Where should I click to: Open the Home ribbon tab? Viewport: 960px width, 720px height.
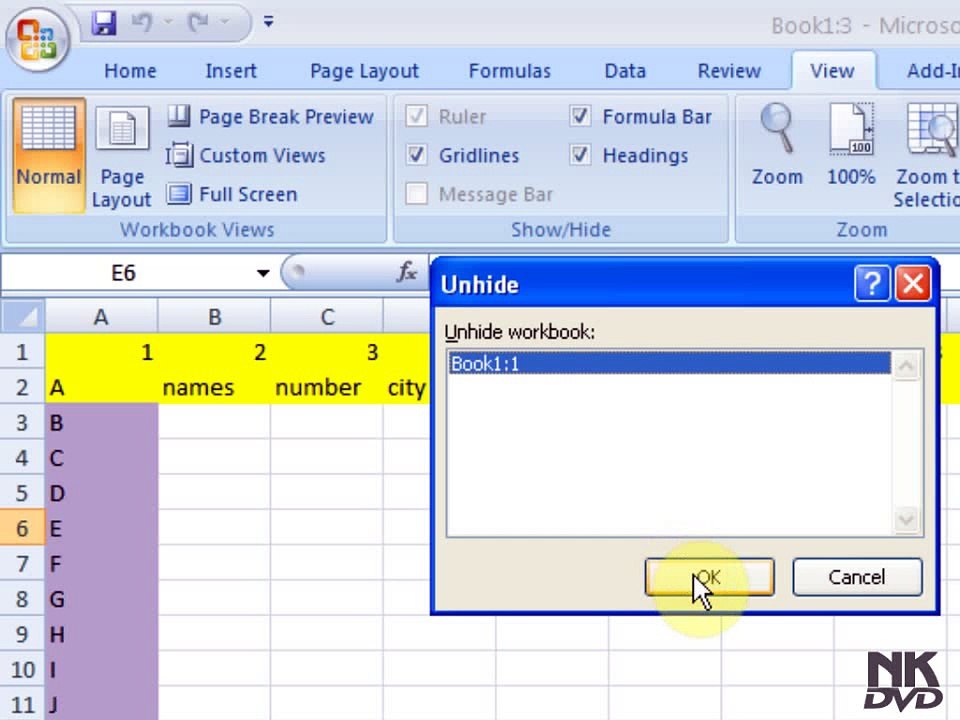130,71
